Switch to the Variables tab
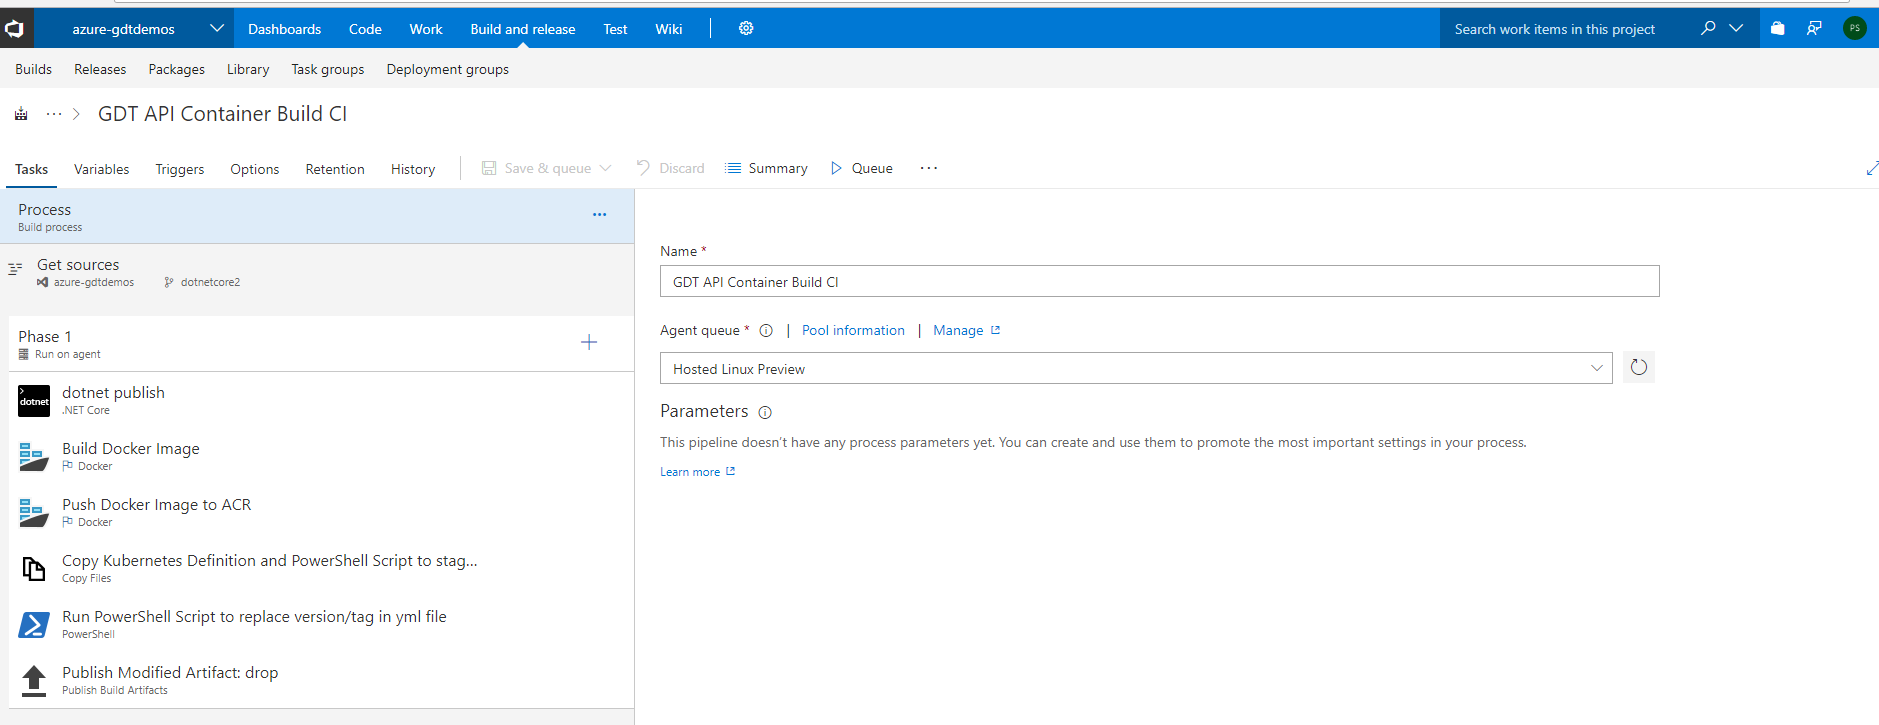 (x=102, y=169)
